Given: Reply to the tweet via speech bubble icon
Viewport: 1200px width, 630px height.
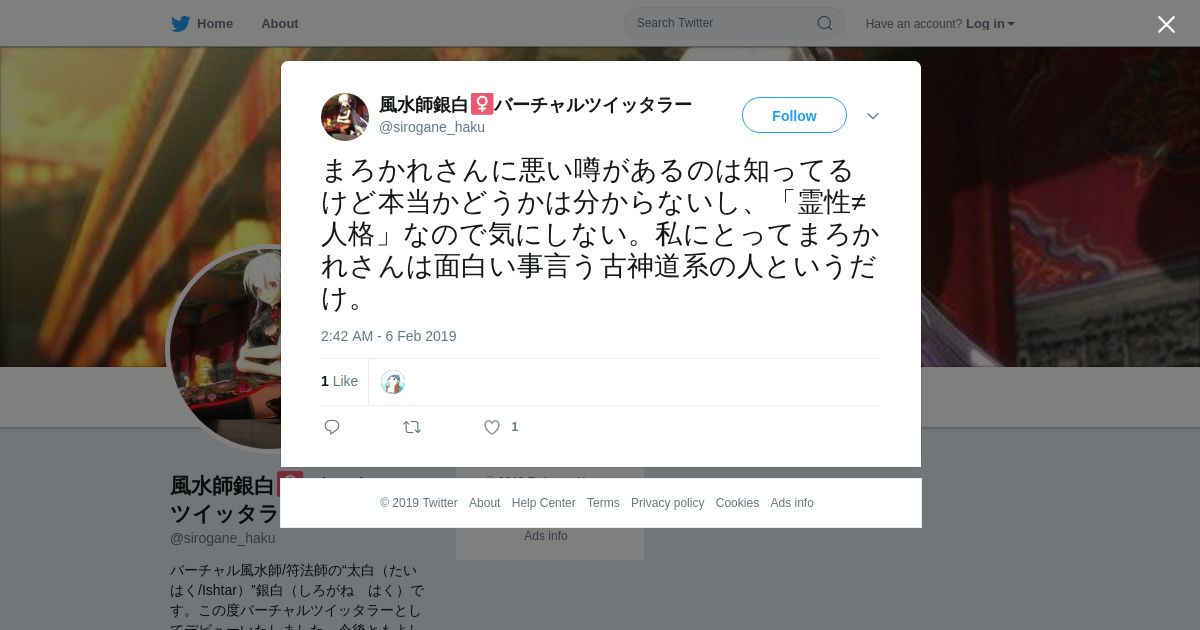Looking at the screenshot, I should click(x=332, y=427).
